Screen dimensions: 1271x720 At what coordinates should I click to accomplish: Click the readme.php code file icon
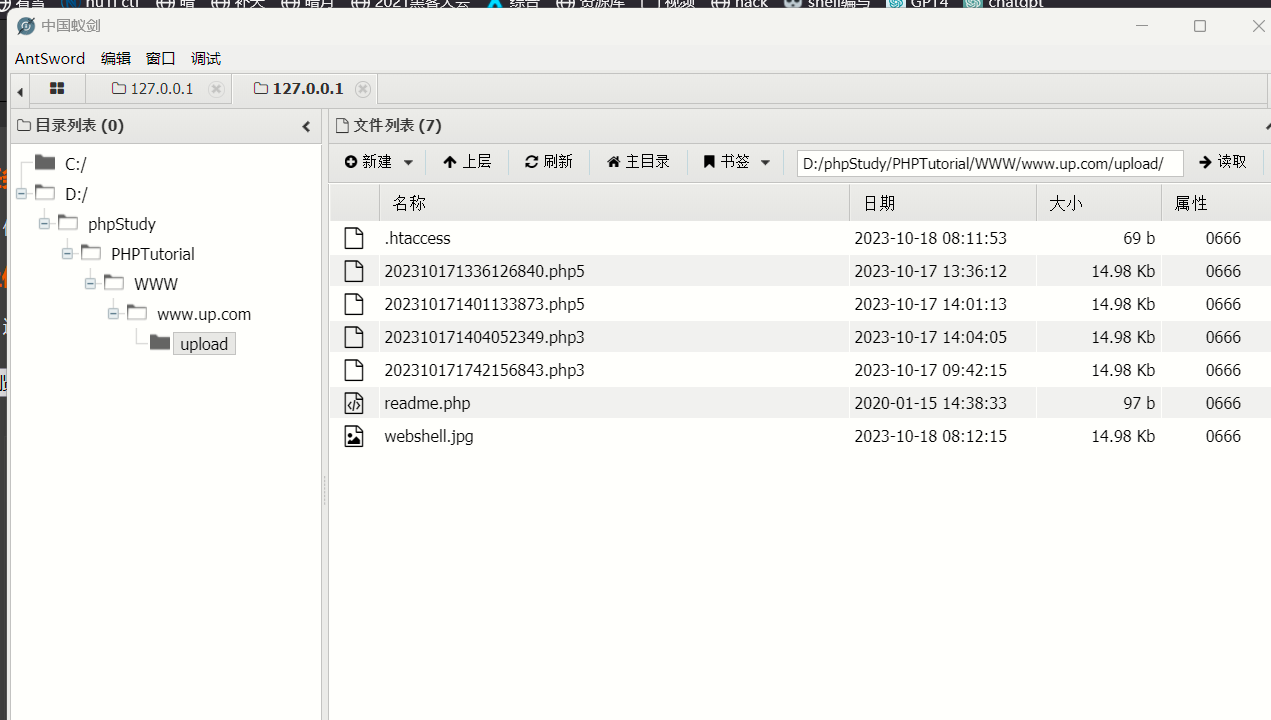click(354, 403)
